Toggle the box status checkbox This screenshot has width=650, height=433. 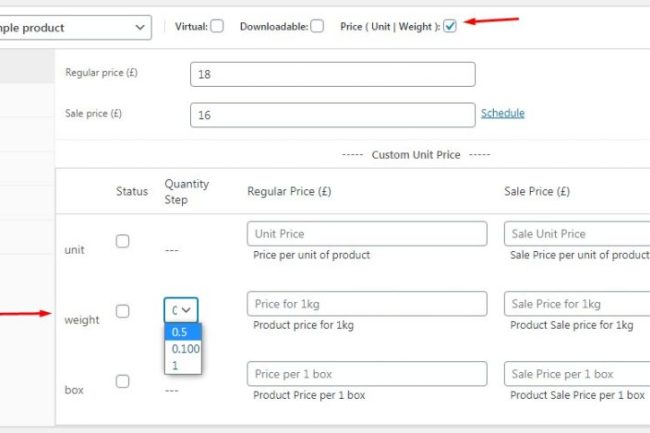[122, 381]
